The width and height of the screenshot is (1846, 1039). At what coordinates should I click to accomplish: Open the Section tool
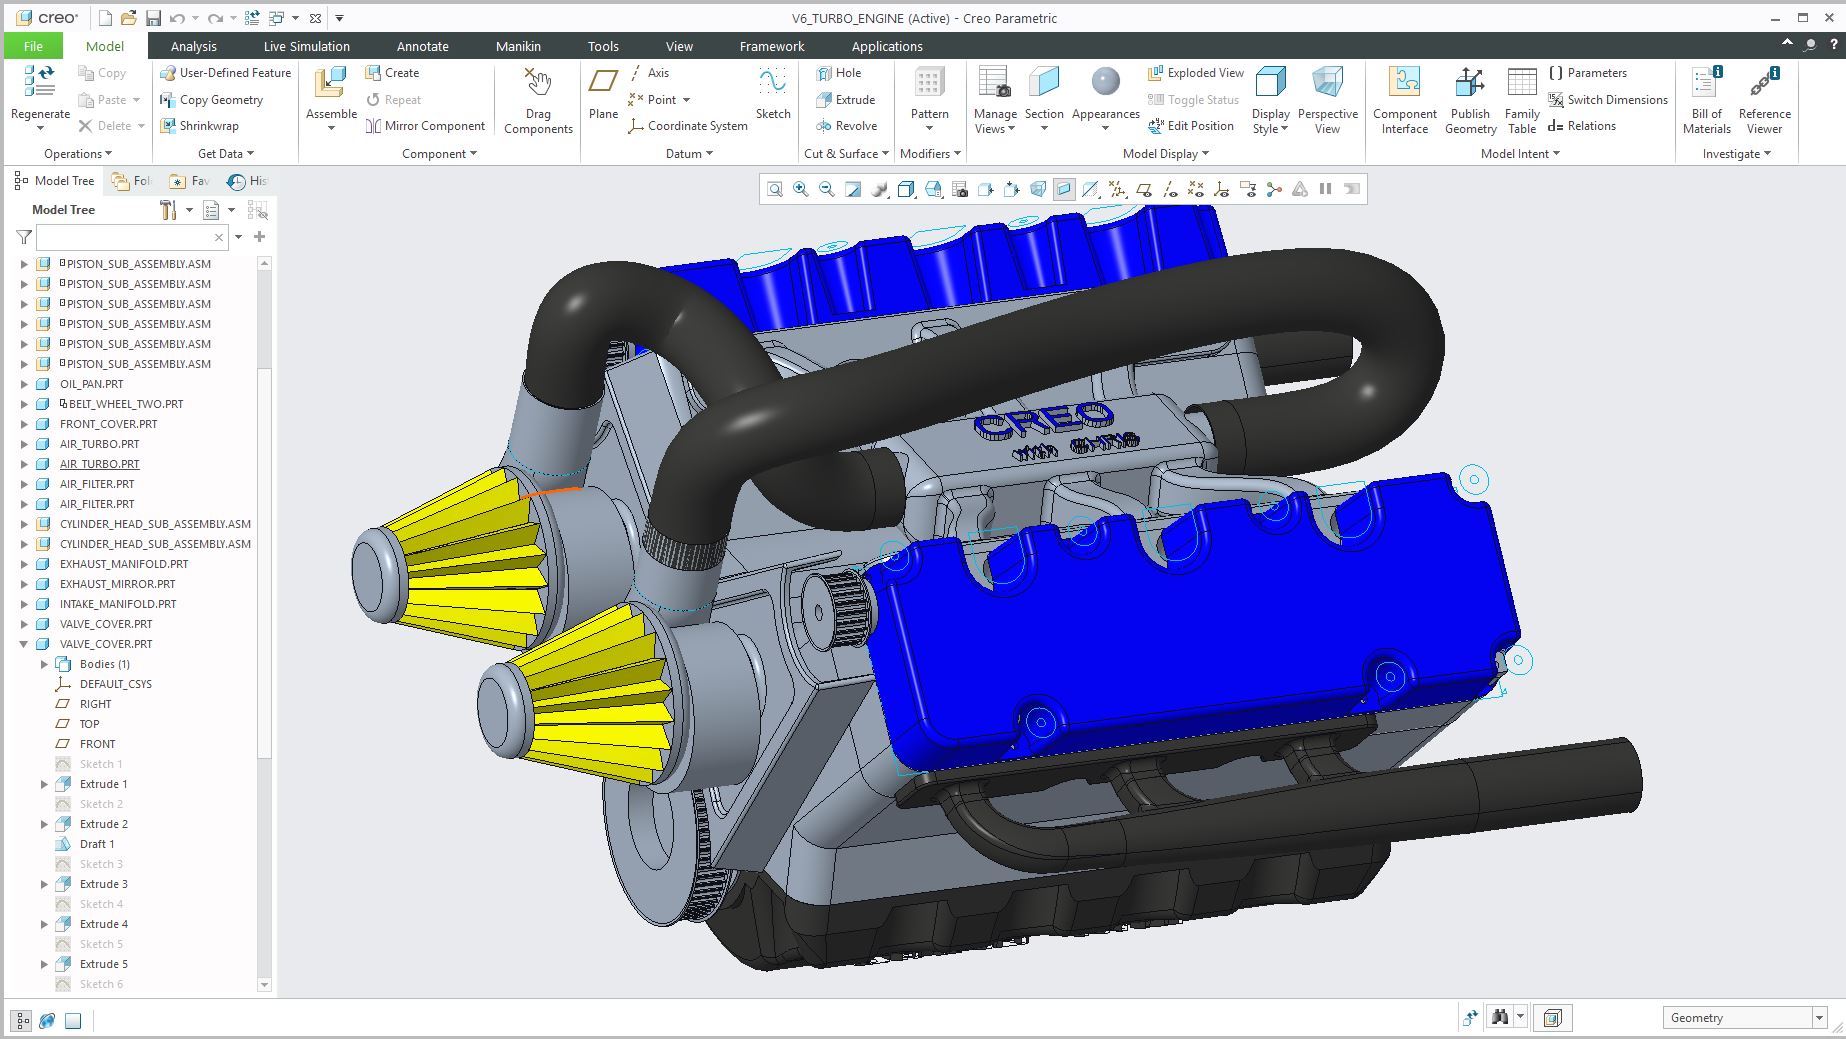(1044, 84)
